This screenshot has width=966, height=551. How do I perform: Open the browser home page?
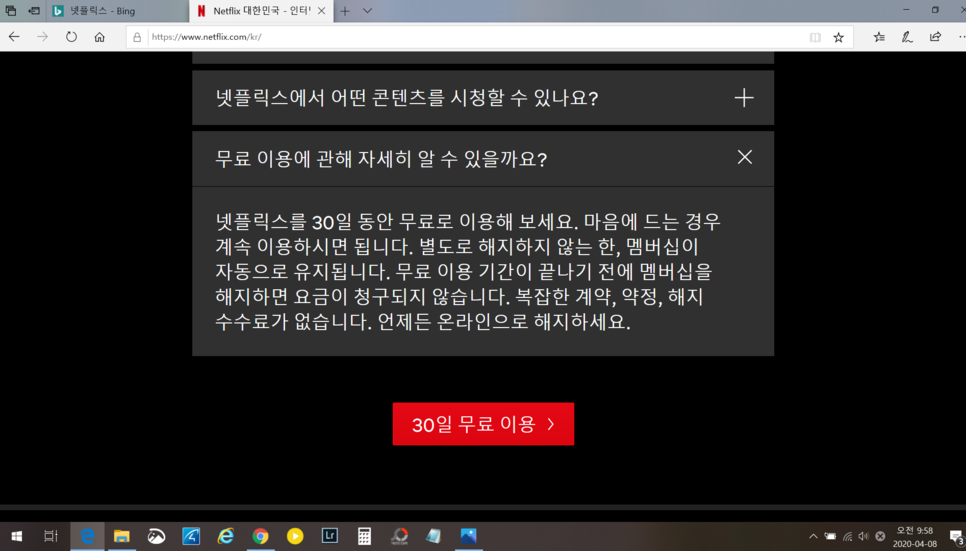99,37
